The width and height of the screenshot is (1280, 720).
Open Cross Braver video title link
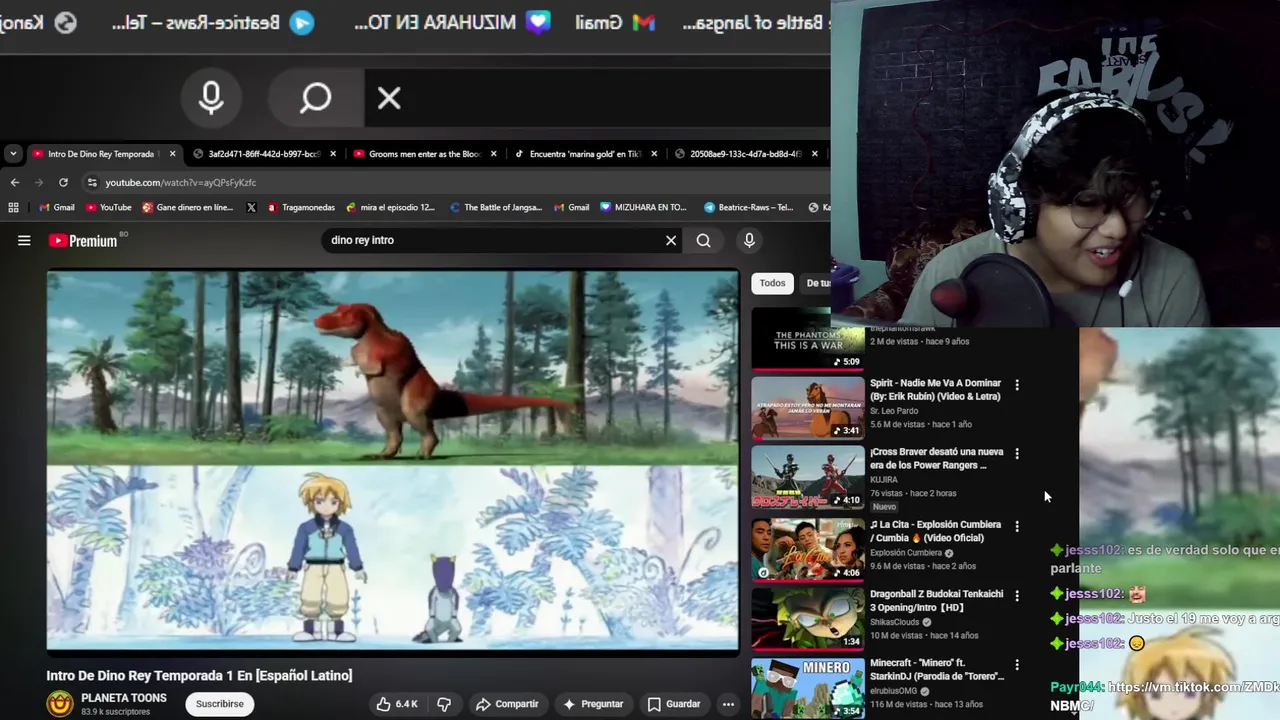[x=936, y=458]
